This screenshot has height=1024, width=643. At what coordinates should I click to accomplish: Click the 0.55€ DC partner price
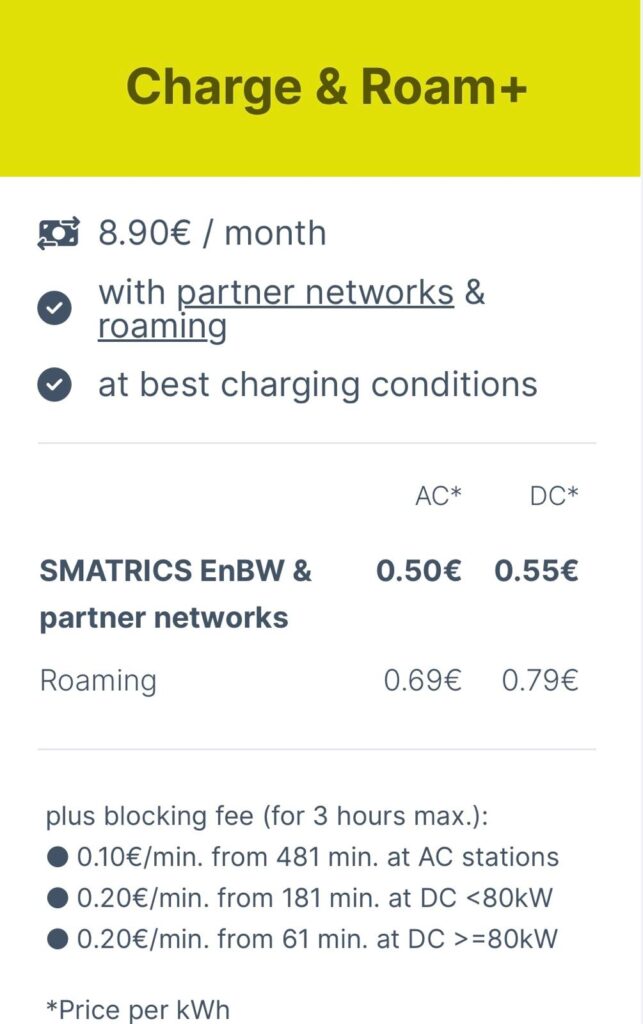pos(536,571)
